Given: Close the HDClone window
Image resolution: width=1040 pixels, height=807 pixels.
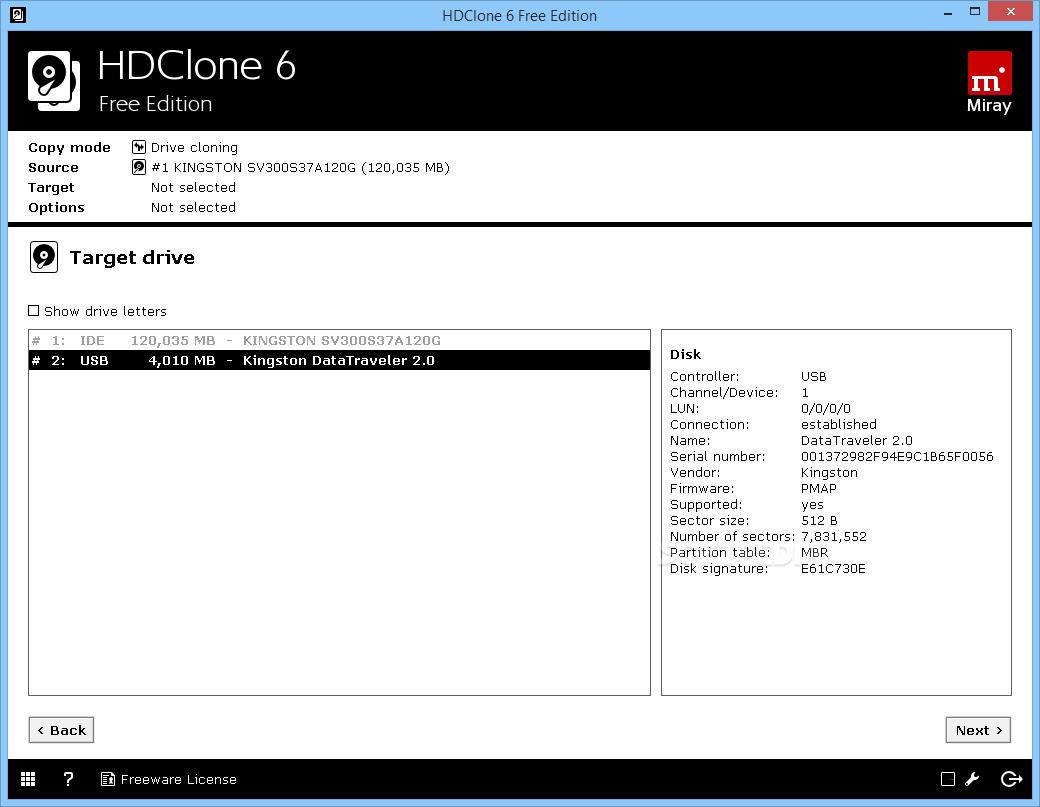Looking at the screenshot, I should (1010, 11).
